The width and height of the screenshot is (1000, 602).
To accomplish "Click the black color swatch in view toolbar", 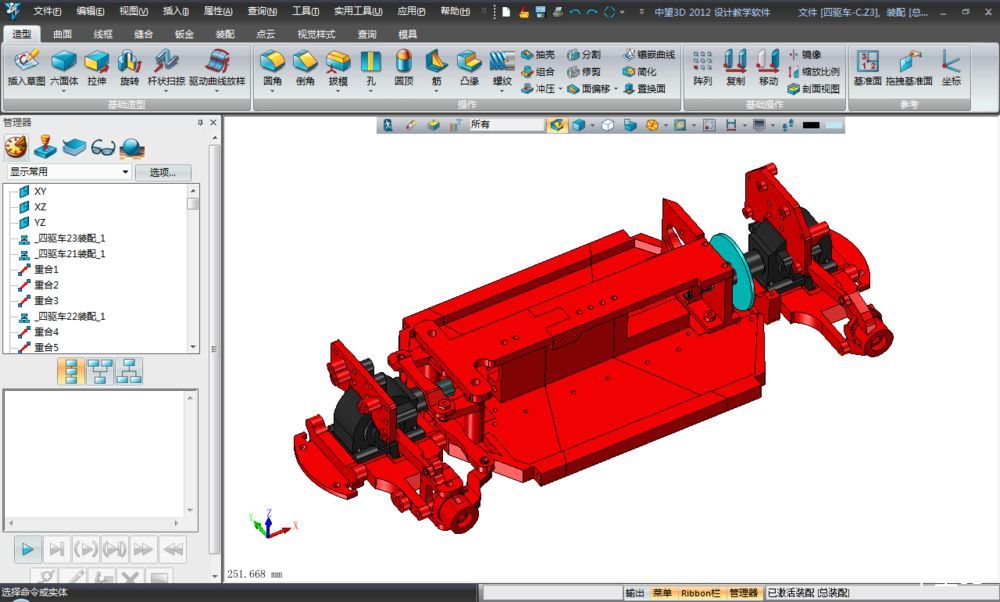I will tap(812, 126).
